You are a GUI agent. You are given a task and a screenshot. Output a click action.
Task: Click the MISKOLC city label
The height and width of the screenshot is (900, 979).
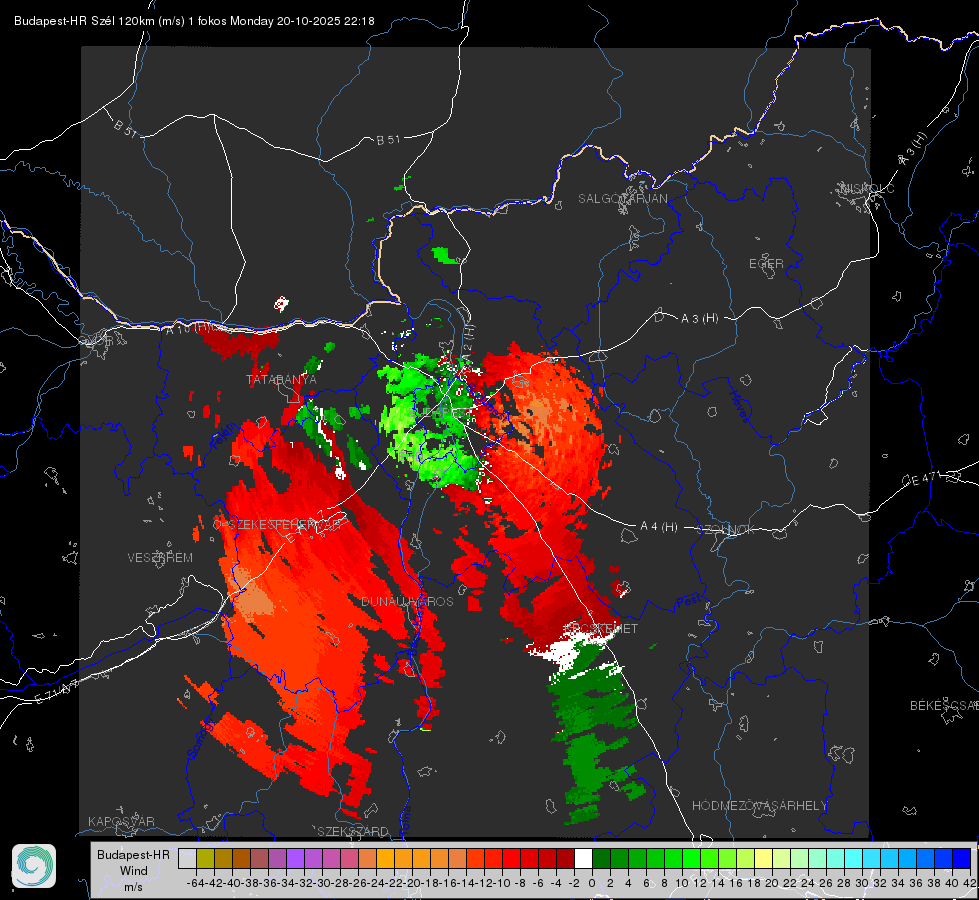(x=868, y=188)
